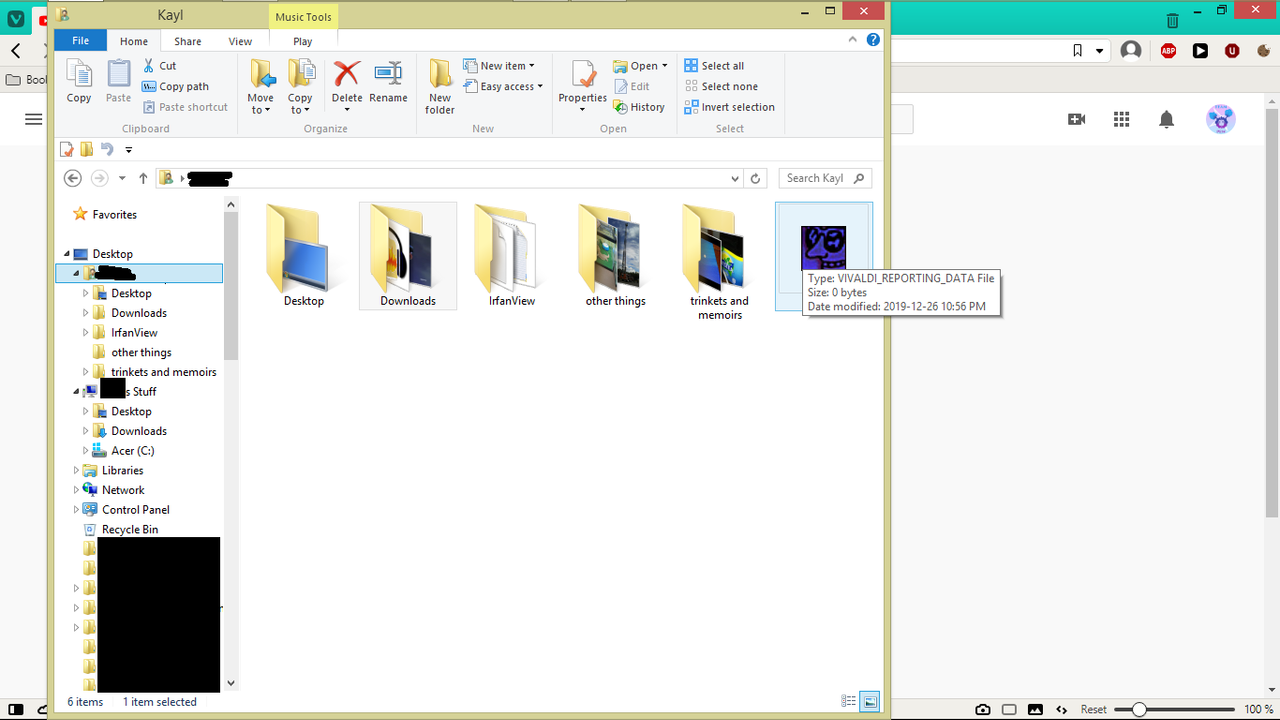Image resolution: width=1280 pixels, height=720 pixels.
Task: Open the browser page's apps grid icon
Action: pos(1121,120)
